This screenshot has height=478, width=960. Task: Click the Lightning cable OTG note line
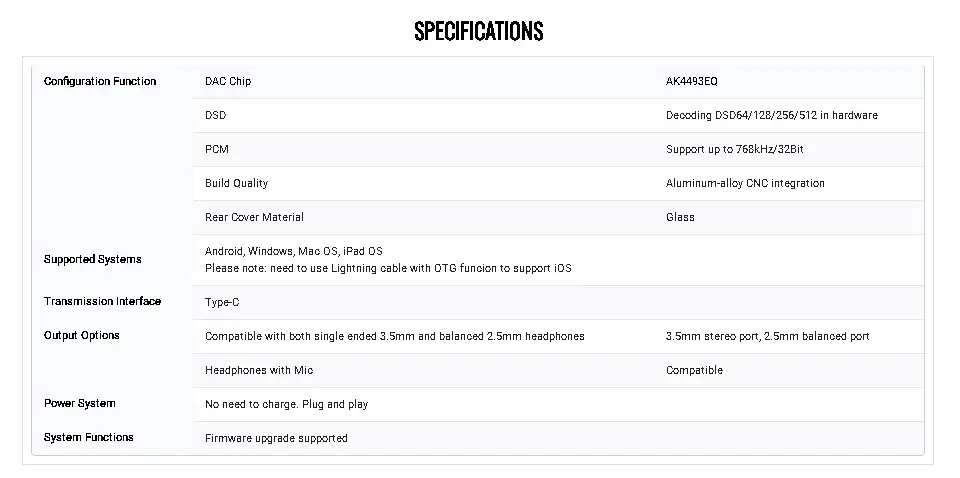coord(388,268)
